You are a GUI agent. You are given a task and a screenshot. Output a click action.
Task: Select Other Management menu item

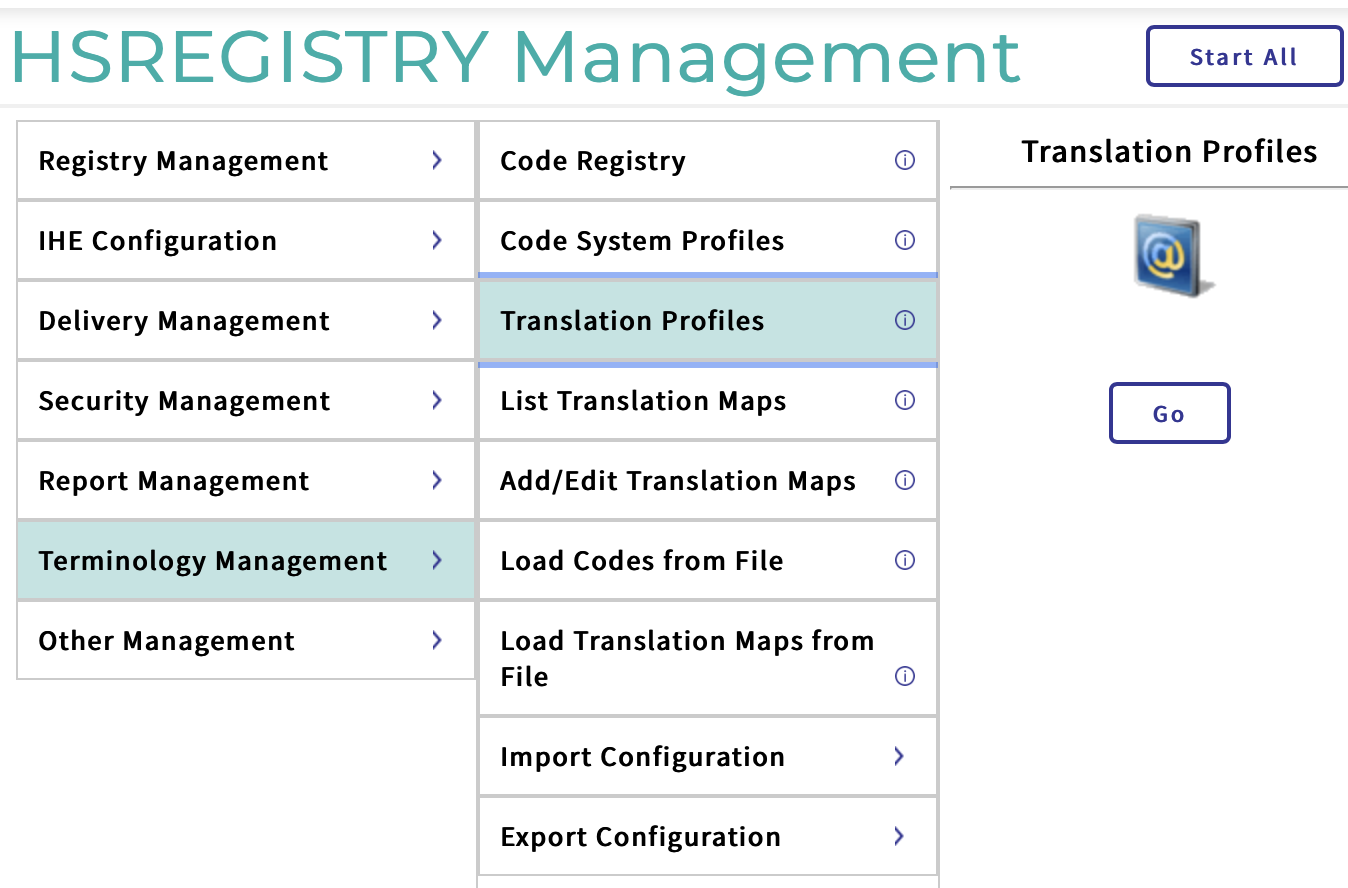pos(167,641)
